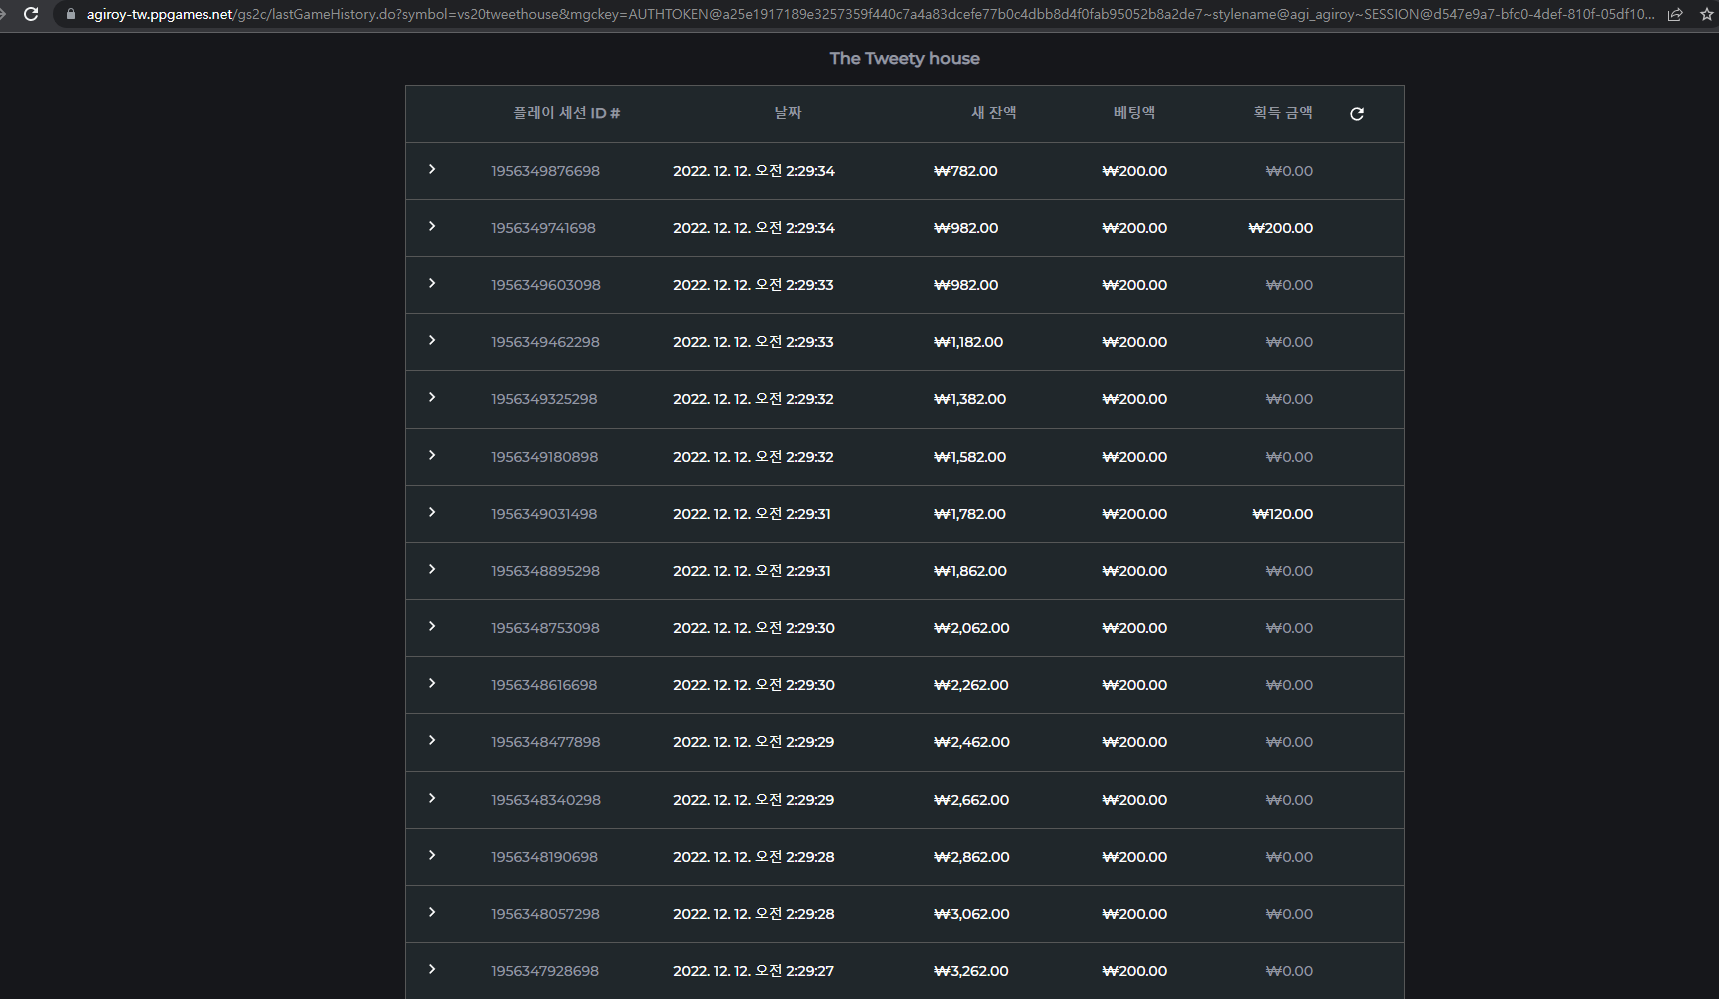The height and width of the screenshot is (999, 1719).
Task: Expand row for session 1956348477898
Action: pyautogui.click(x=432, y=740)
